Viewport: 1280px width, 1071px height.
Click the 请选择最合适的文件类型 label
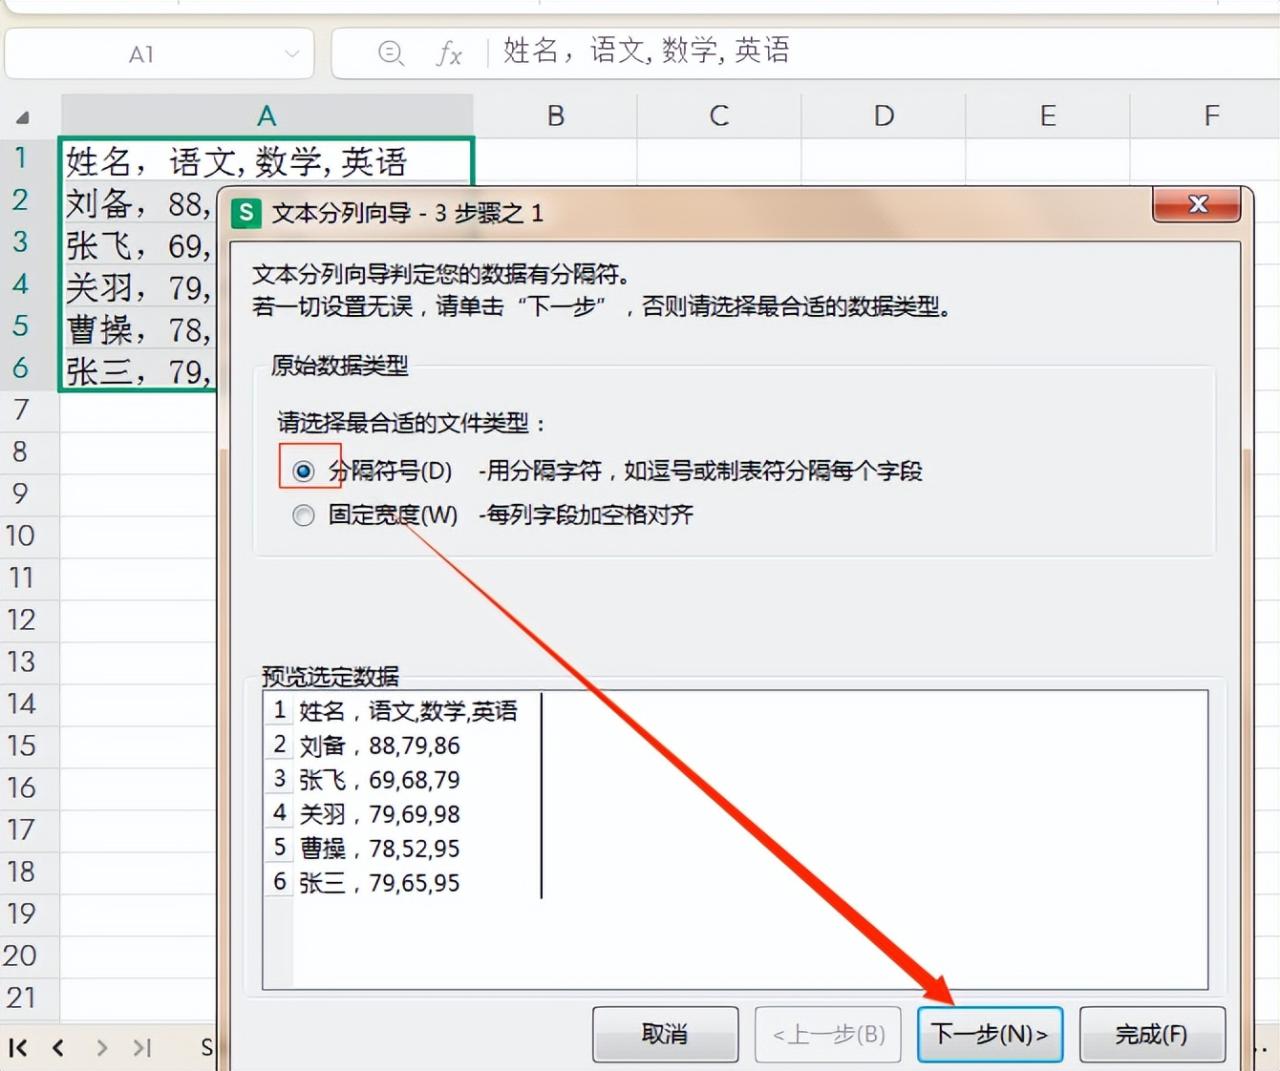[411, 423]
